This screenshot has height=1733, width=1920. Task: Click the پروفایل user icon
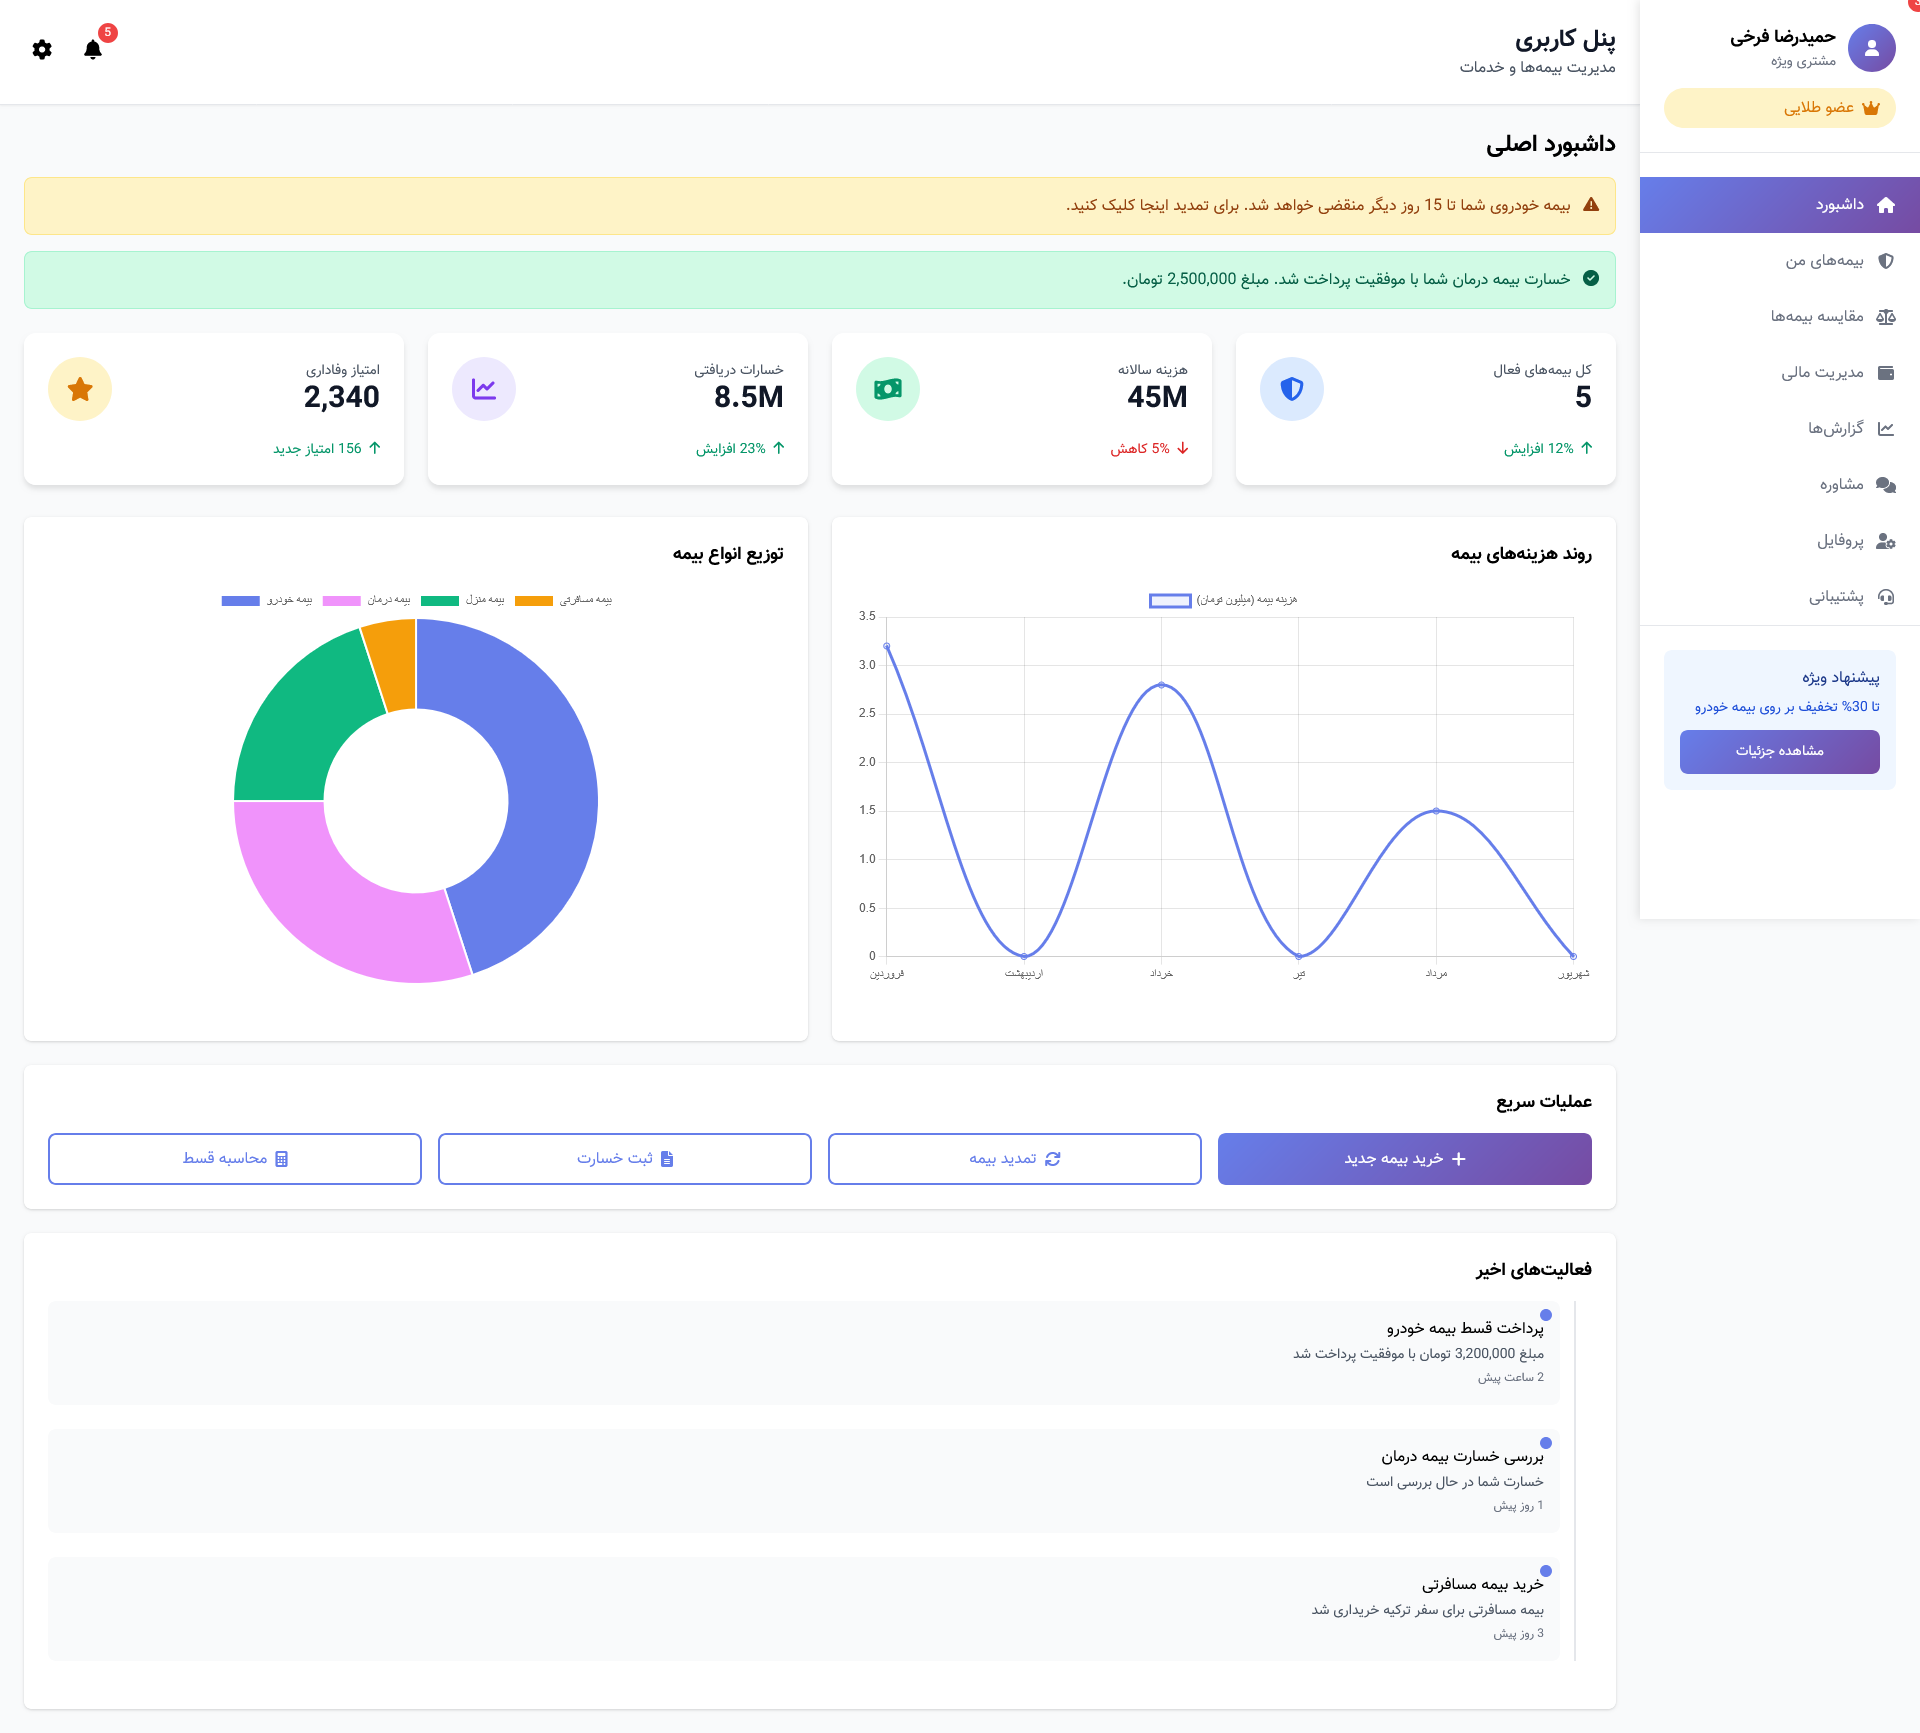point(1886,541)
